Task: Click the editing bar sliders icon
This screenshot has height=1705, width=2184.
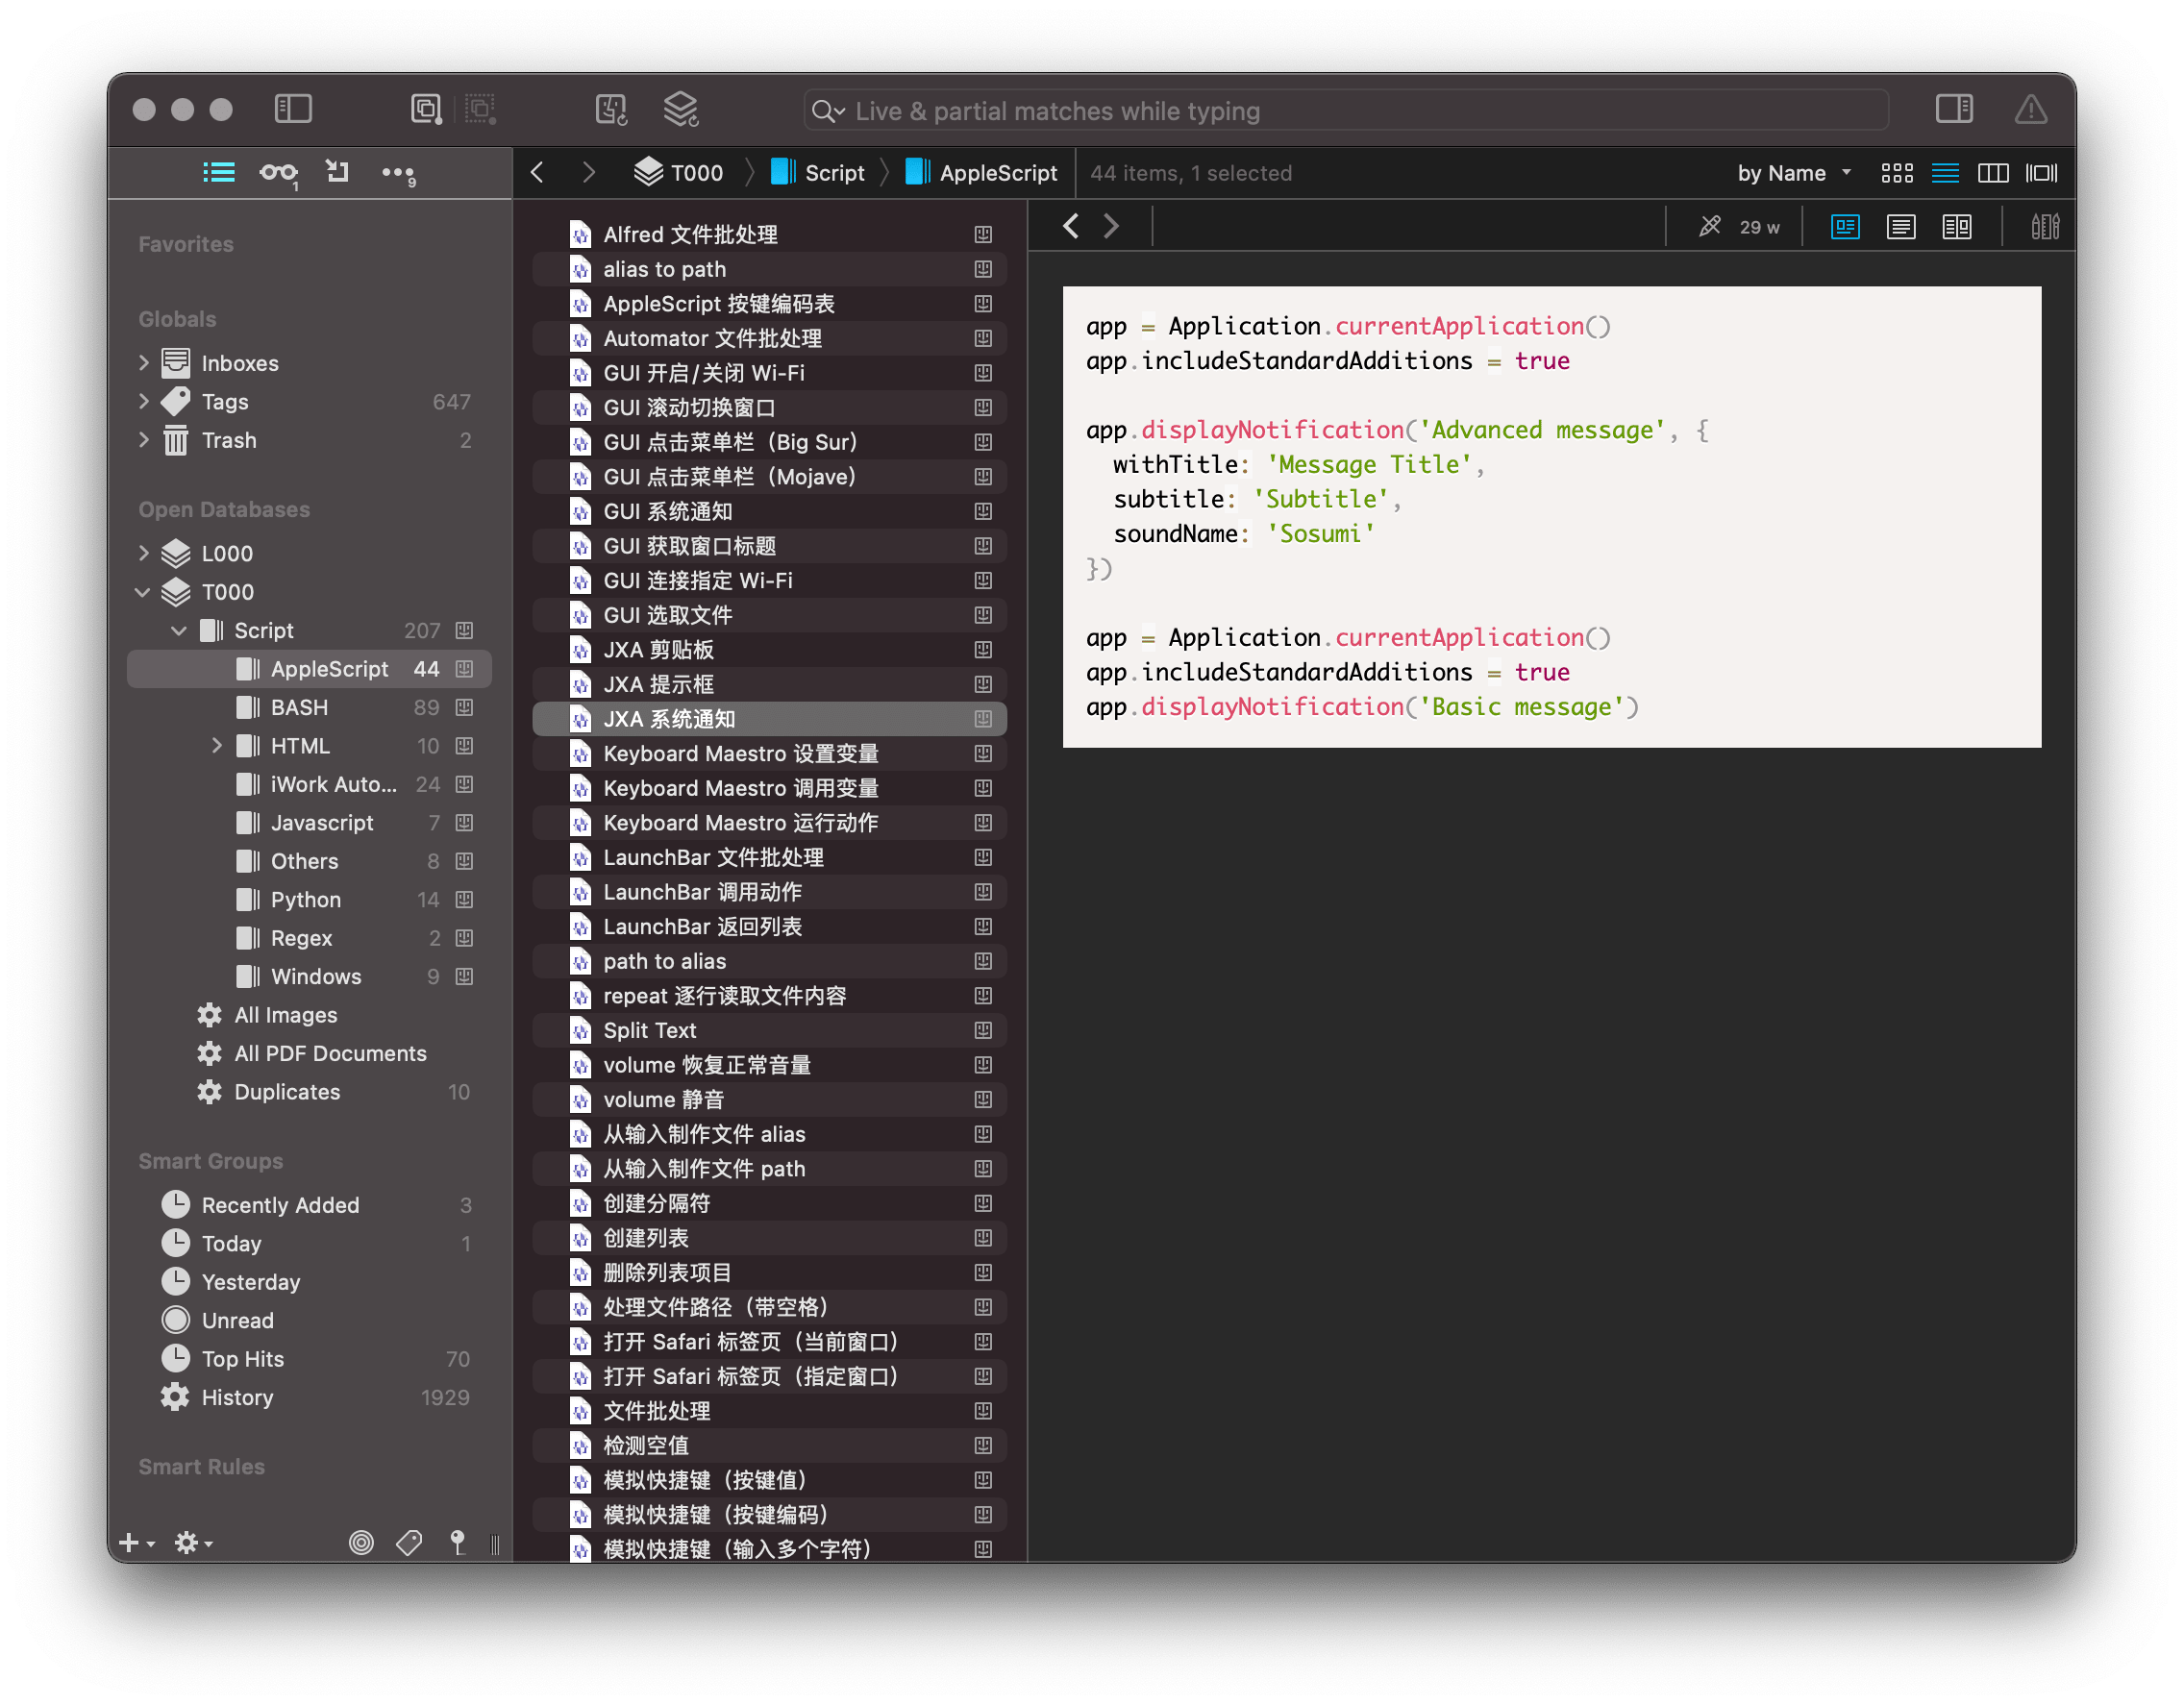Action: pos(2045,227)
